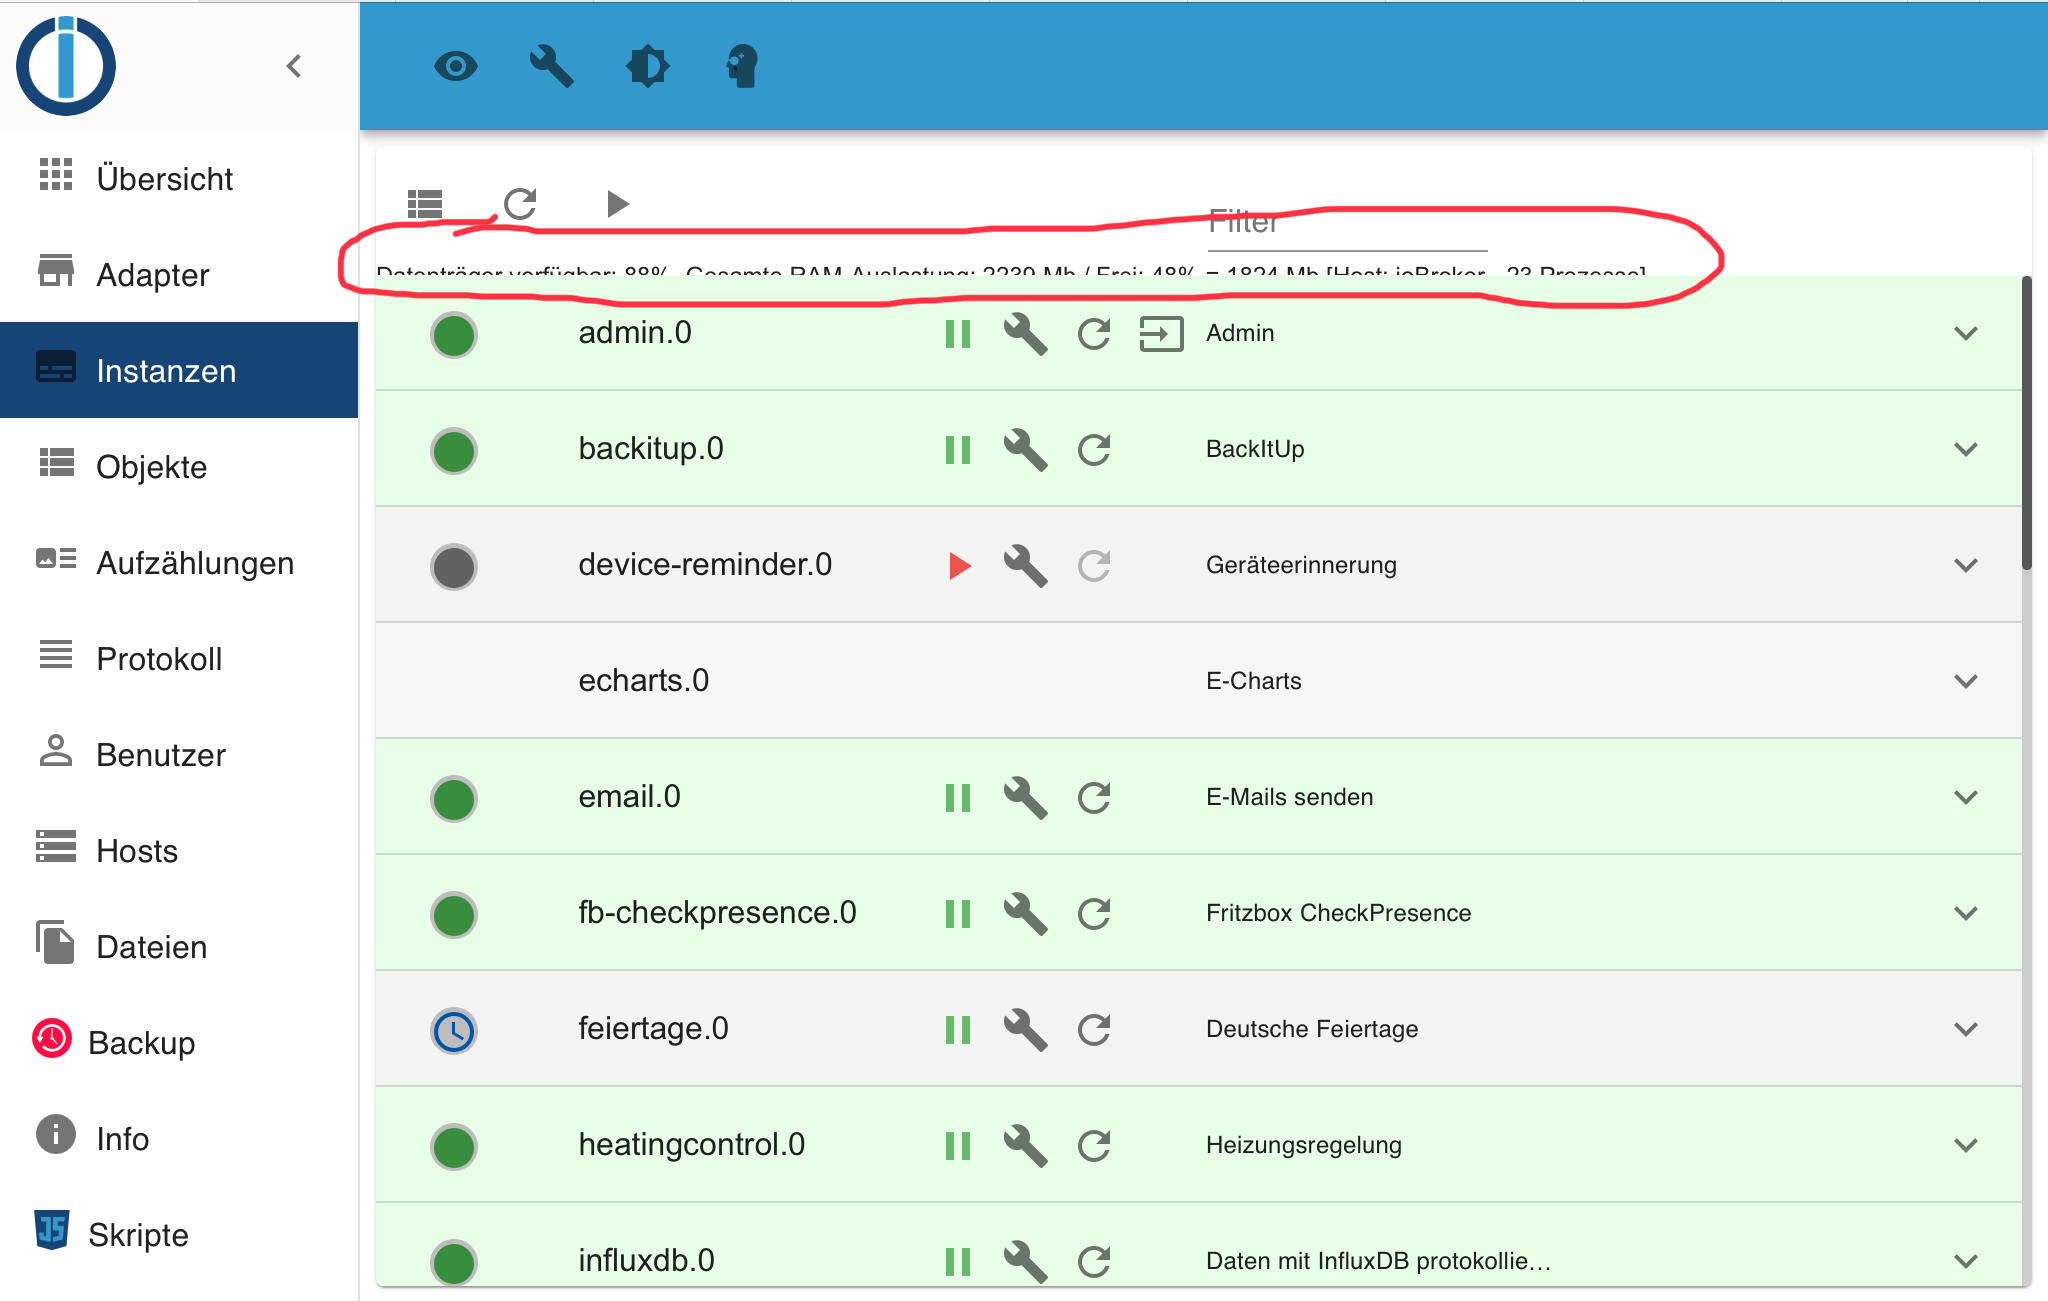Click the eye view-mode icon in header

click(457, 66)
